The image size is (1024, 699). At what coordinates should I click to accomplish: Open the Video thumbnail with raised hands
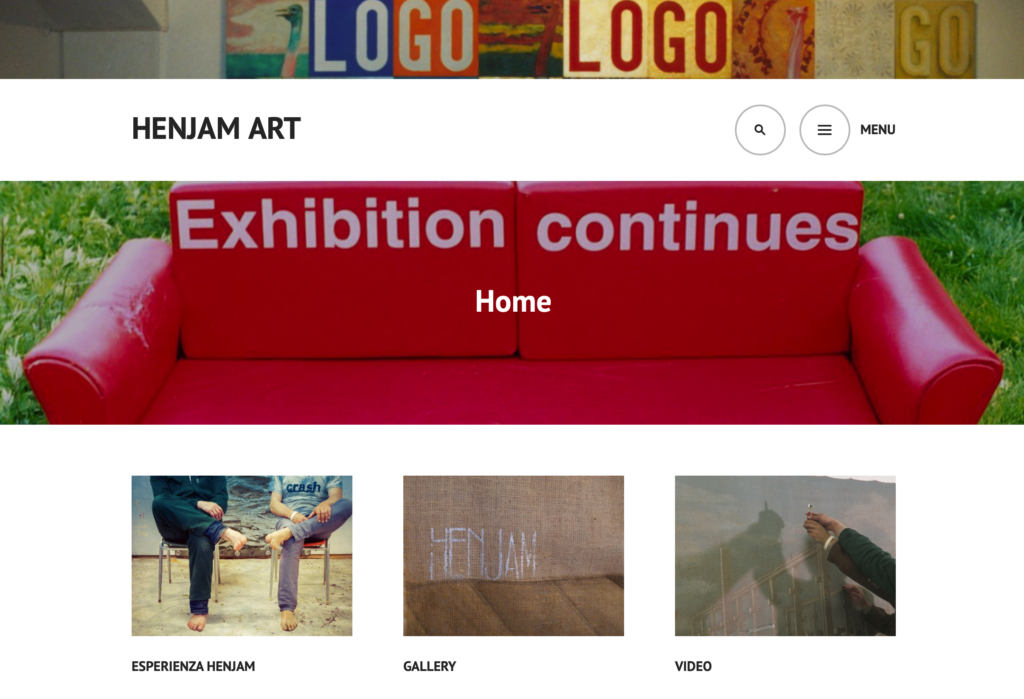click(x=785, y=555)
